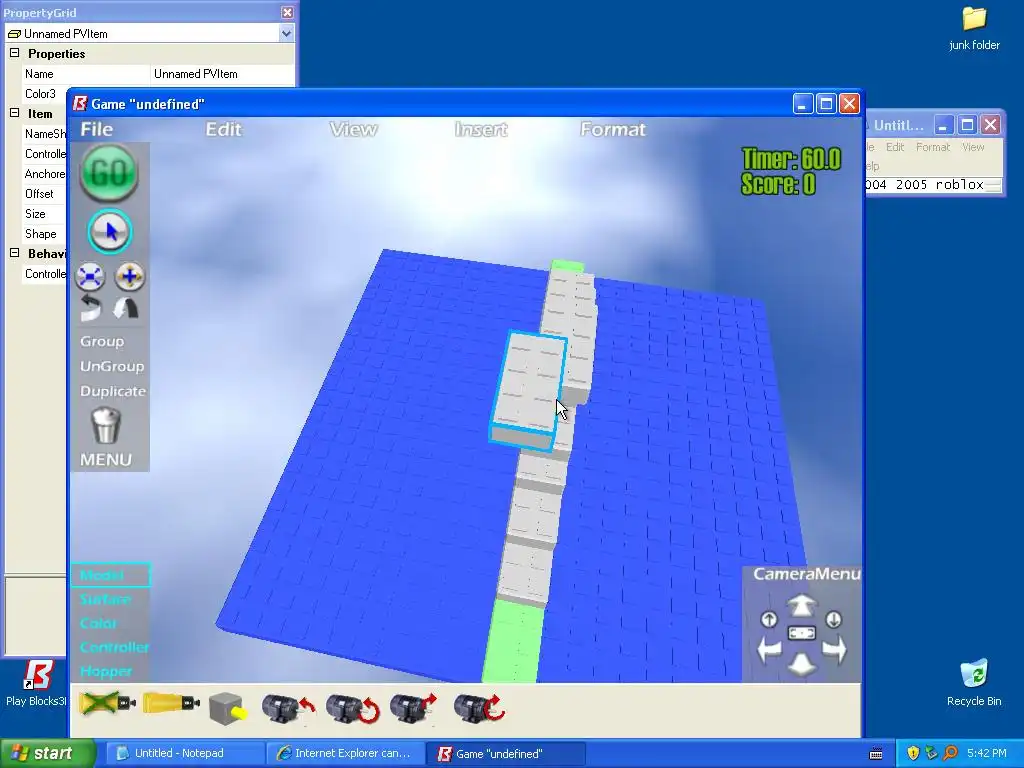
Task: Click the crossed-out yellow glue icon
Action: point(108,704)
